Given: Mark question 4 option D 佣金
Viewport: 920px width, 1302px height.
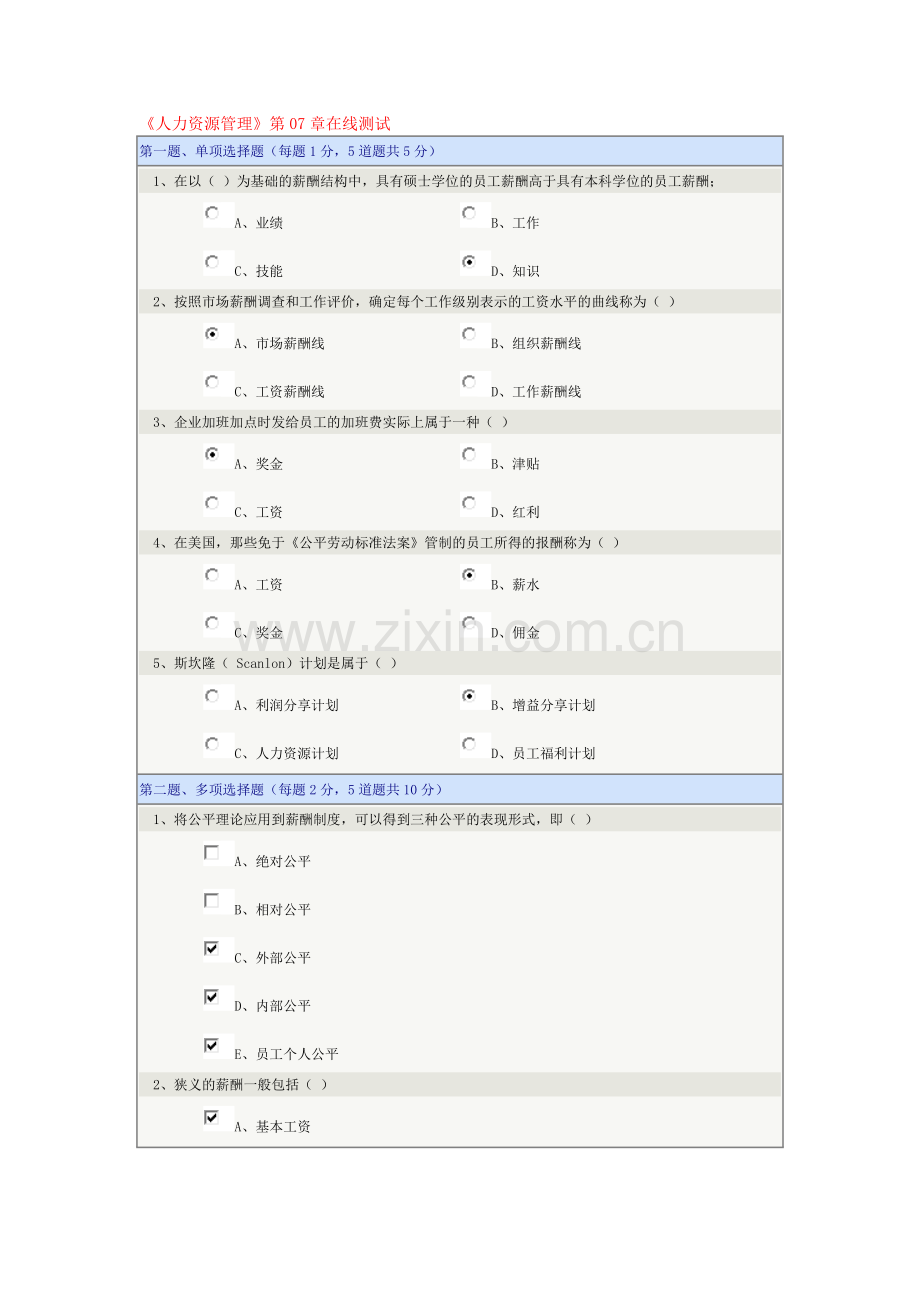Looking at the screenshot, I should 469,623.
